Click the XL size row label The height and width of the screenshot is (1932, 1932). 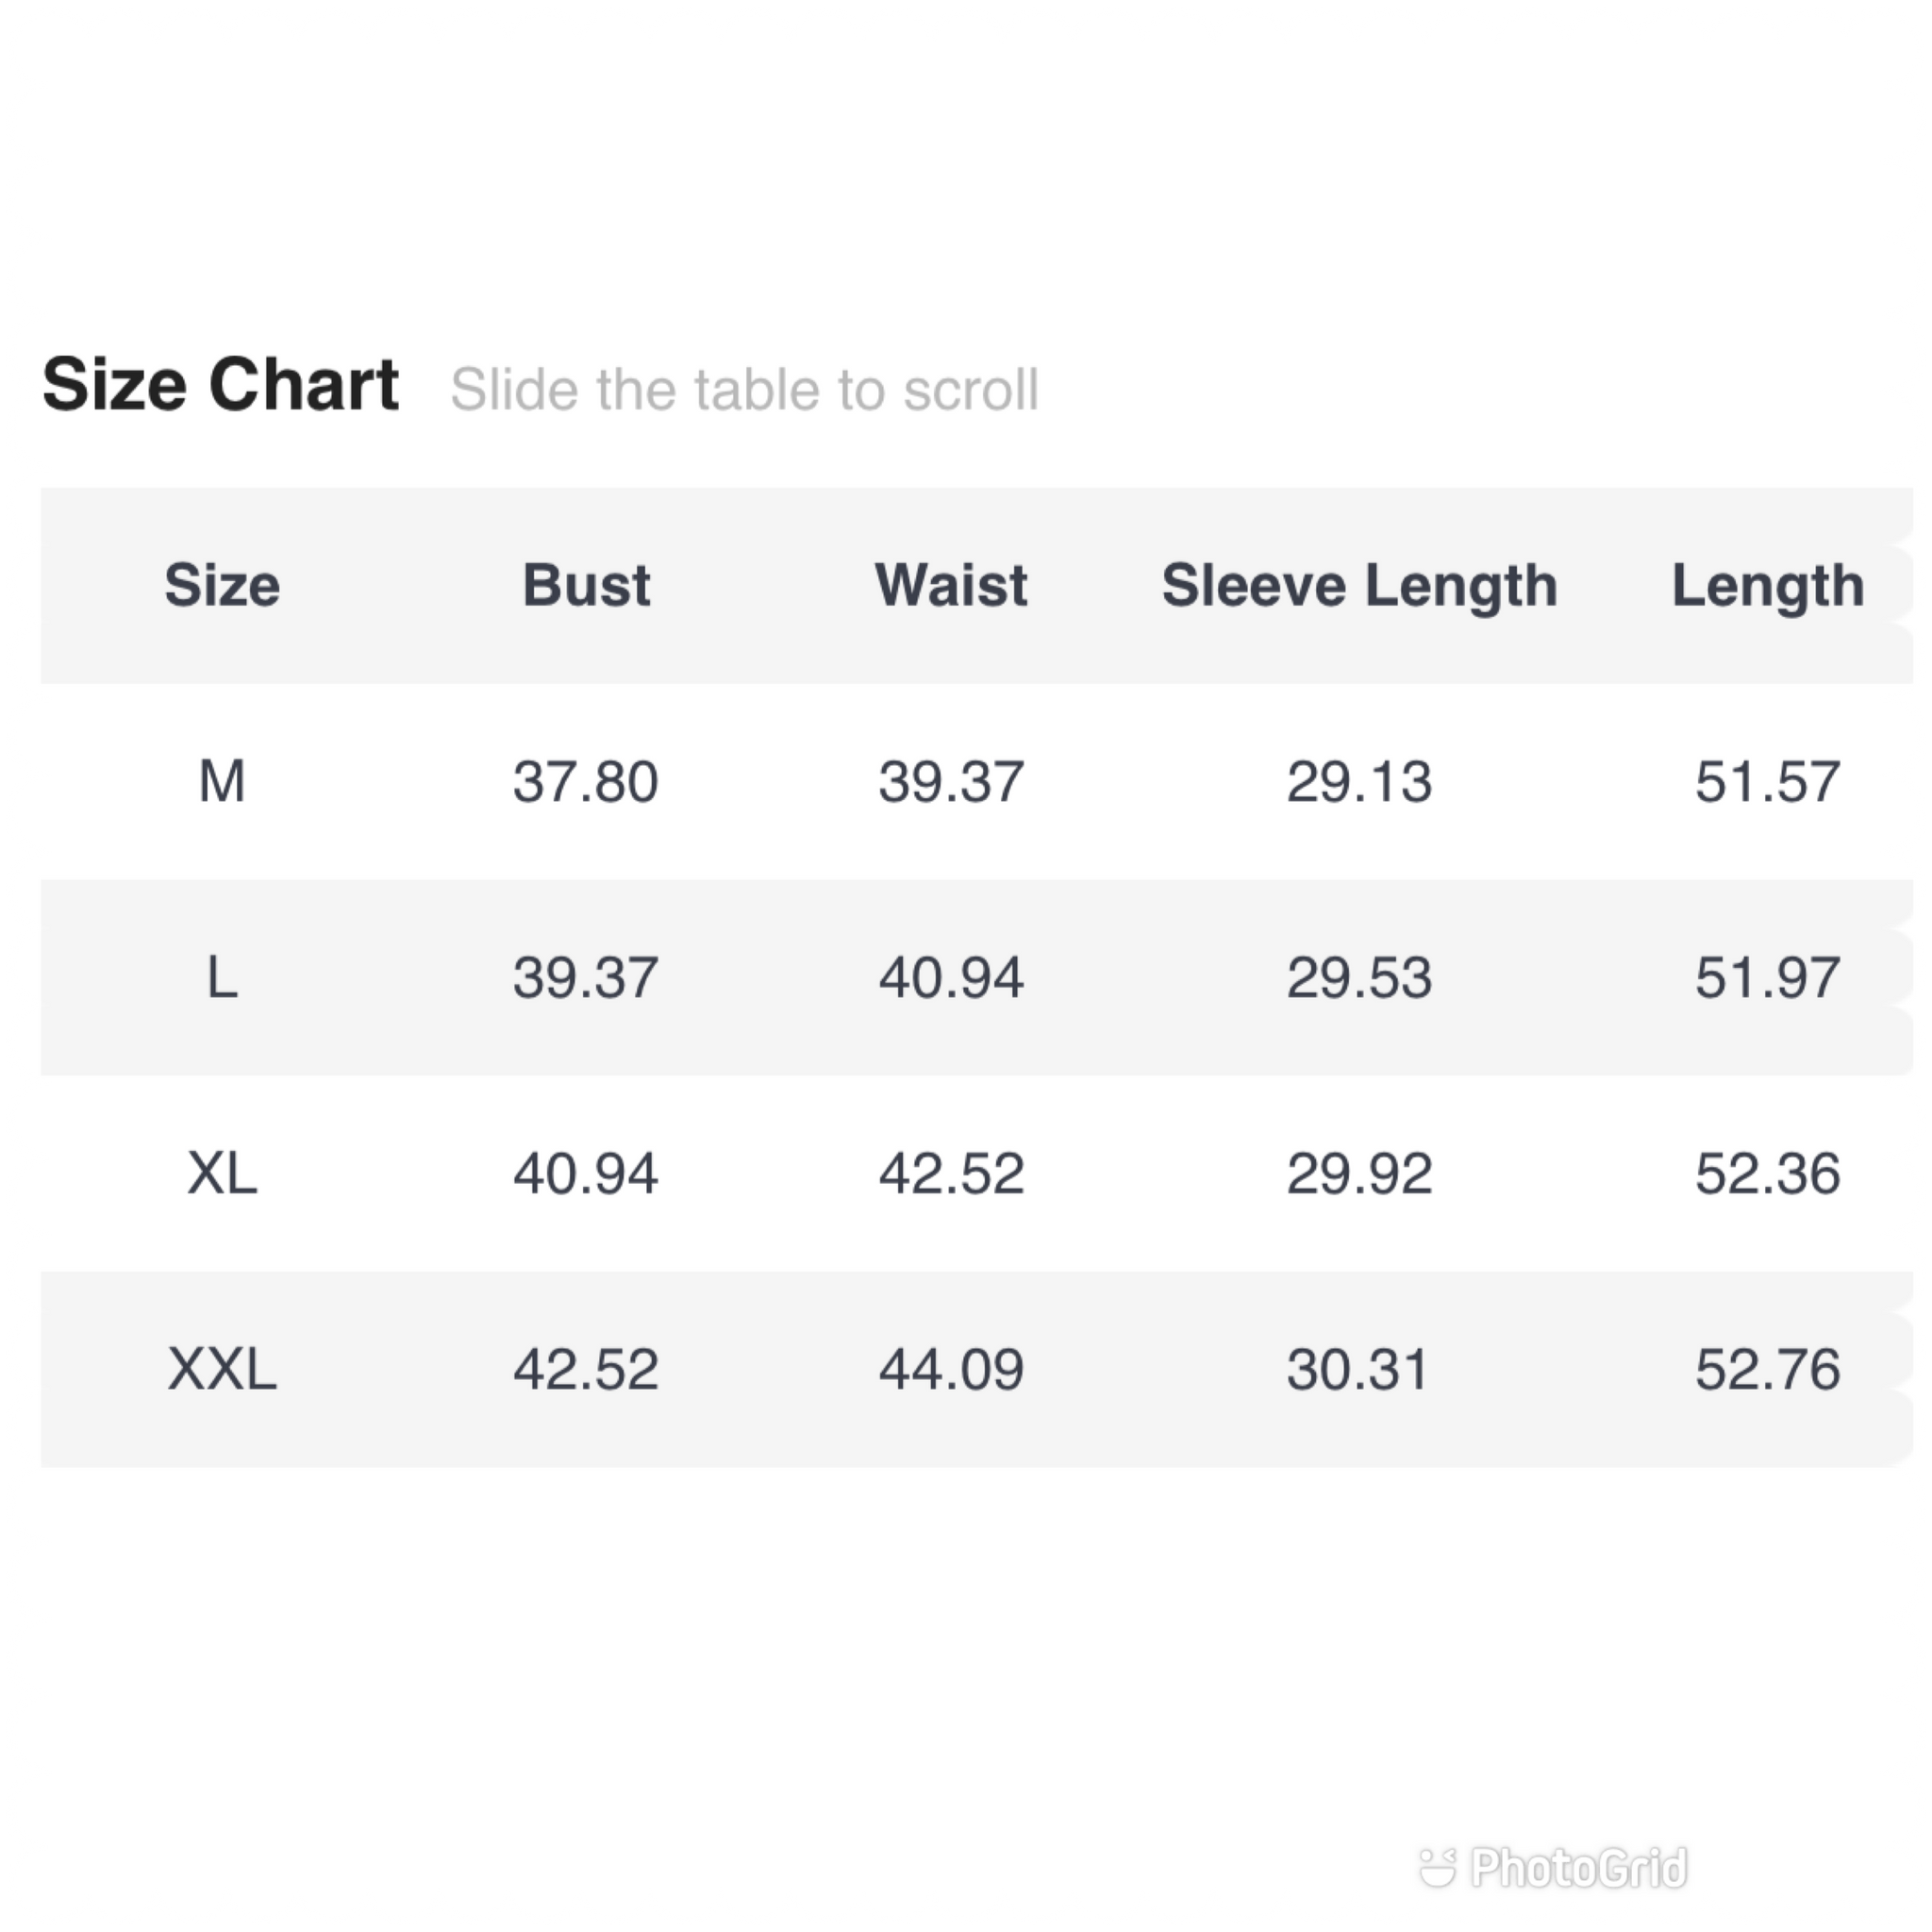222,1173
